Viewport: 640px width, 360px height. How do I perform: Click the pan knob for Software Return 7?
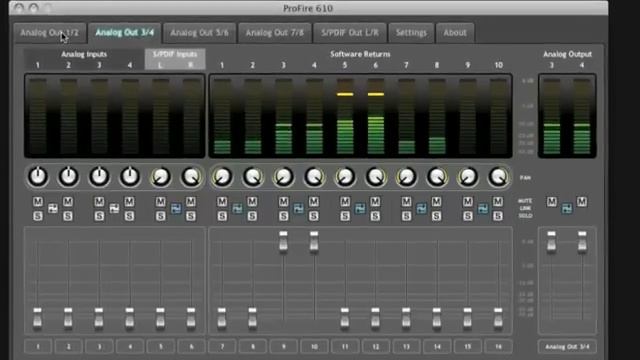pyautogui.click(x=407, y=177)
